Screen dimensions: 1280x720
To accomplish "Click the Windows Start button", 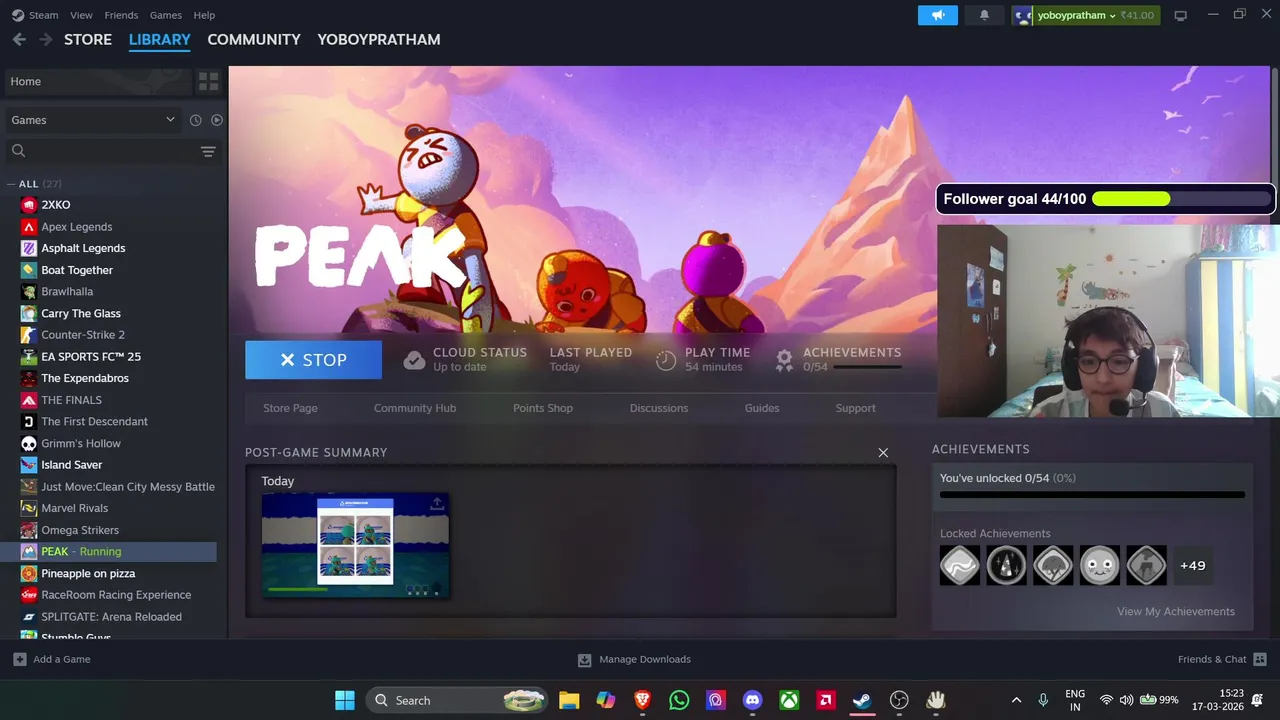I will coord(345,700).
